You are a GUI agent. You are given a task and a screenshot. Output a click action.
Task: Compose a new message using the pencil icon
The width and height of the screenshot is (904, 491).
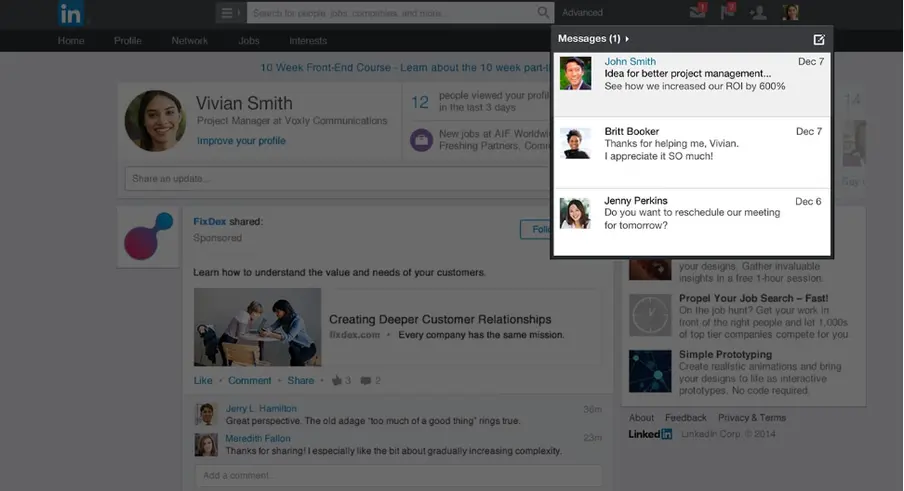pyautogui.click(x=819, y=39)
